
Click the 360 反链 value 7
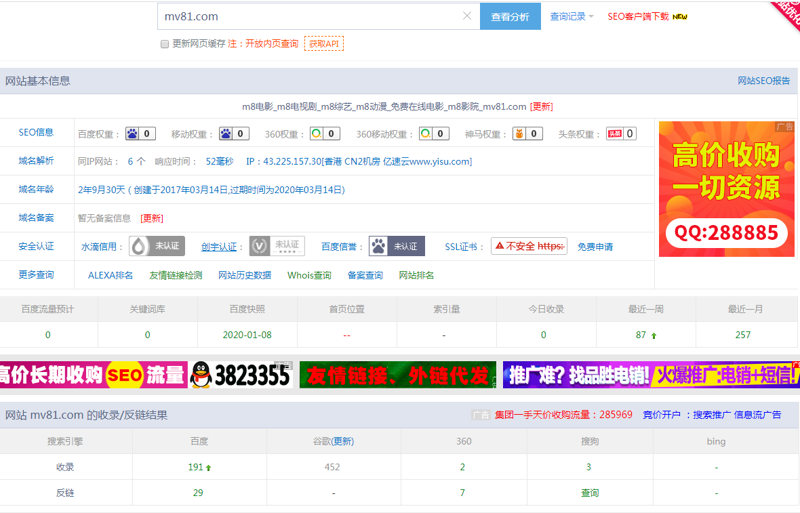click(462, 493)
